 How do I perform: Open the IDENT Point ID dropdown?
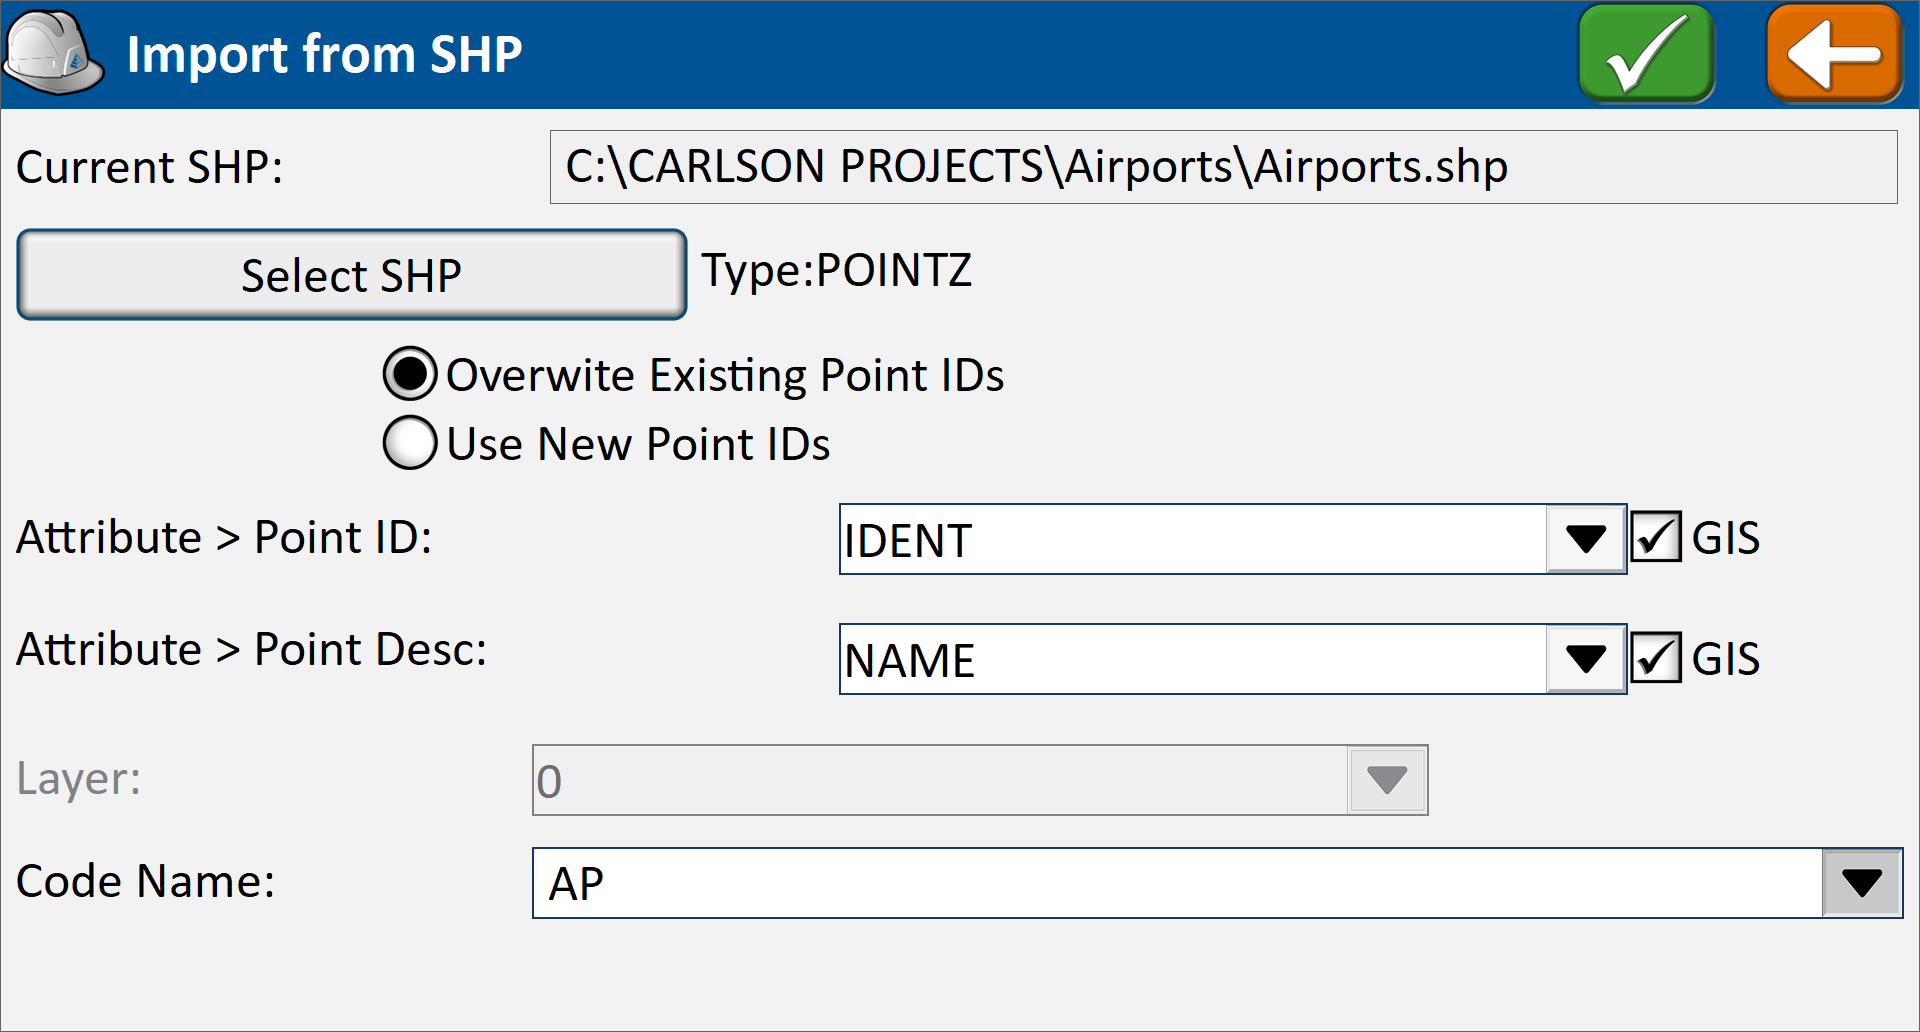click(1586, 539)
